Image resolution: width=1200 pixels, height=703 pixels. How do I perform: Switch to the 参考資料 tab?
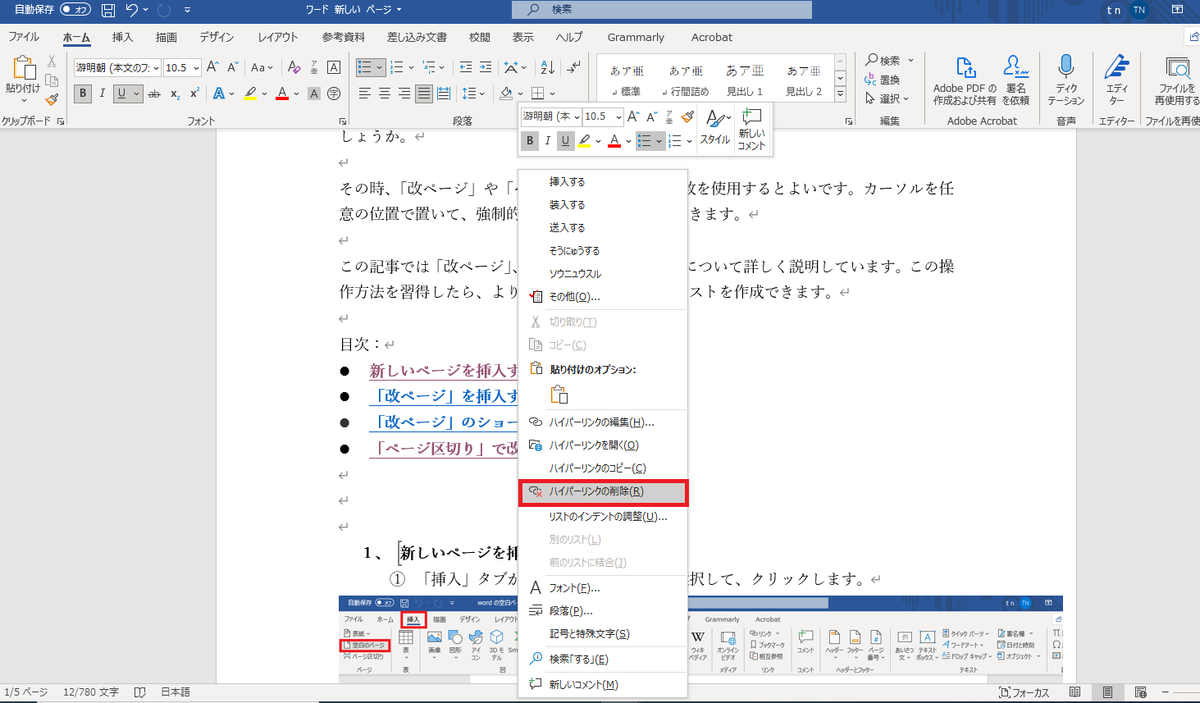point(343,37)
